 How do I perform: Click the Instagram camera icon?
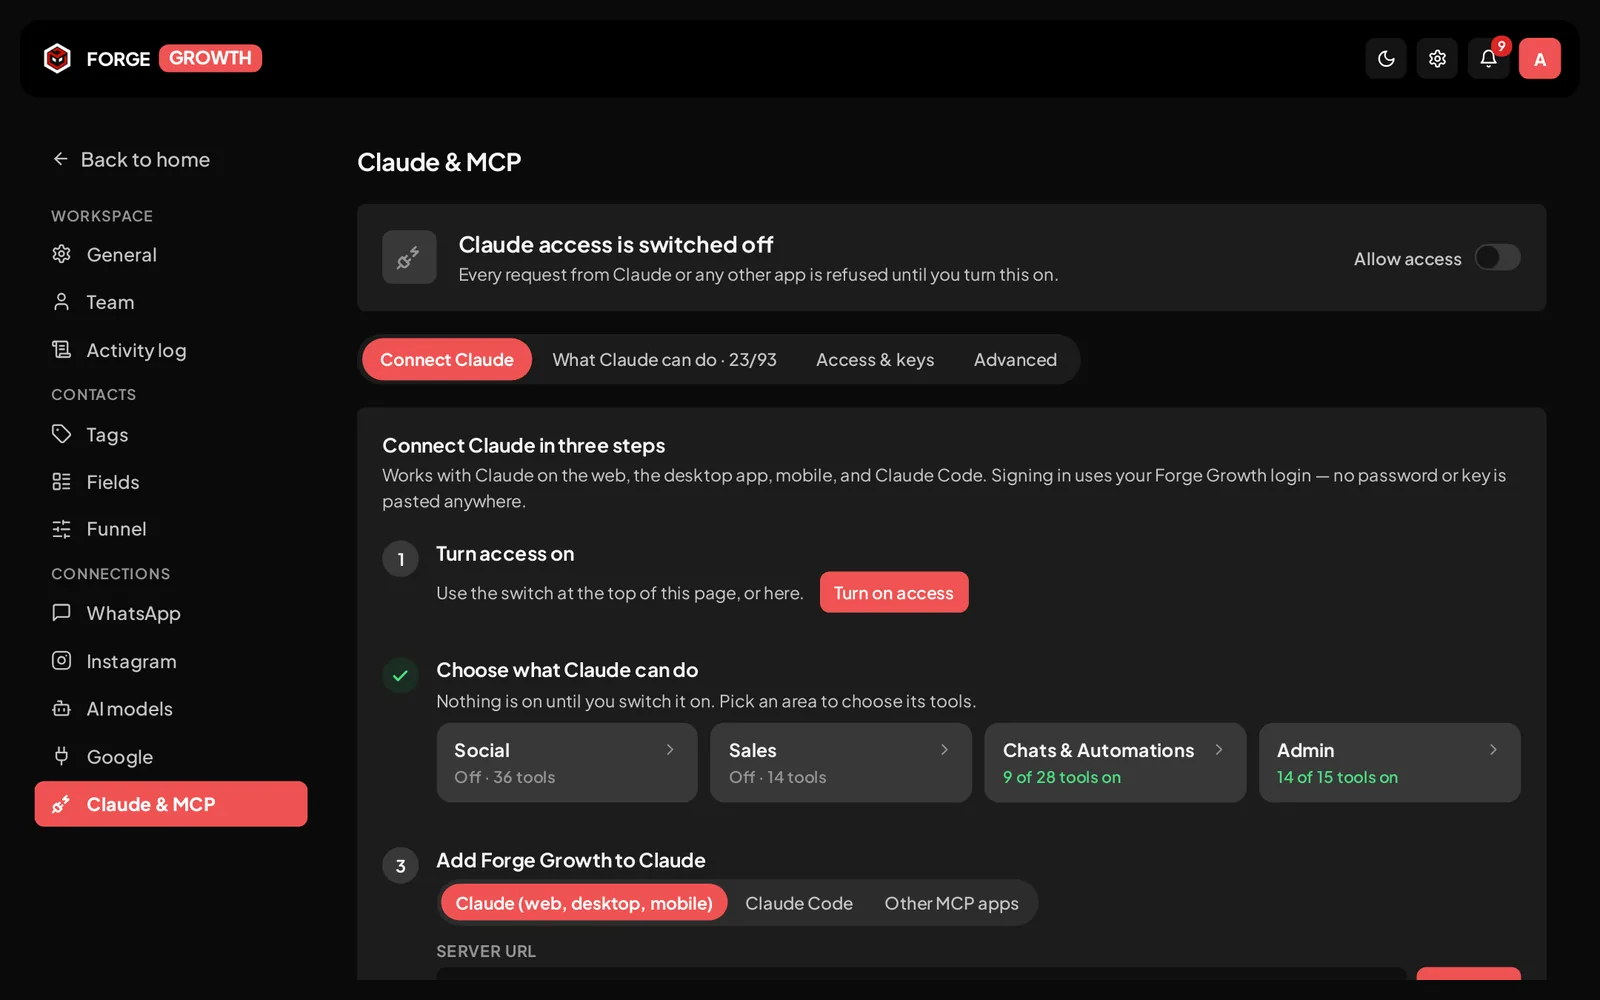(x=62, y=660)
